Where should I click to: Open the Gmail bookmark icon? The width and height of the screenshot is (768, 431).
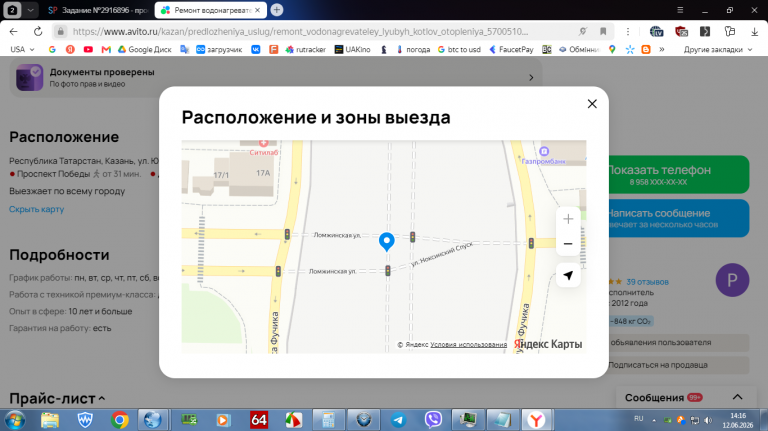point(106,49)
